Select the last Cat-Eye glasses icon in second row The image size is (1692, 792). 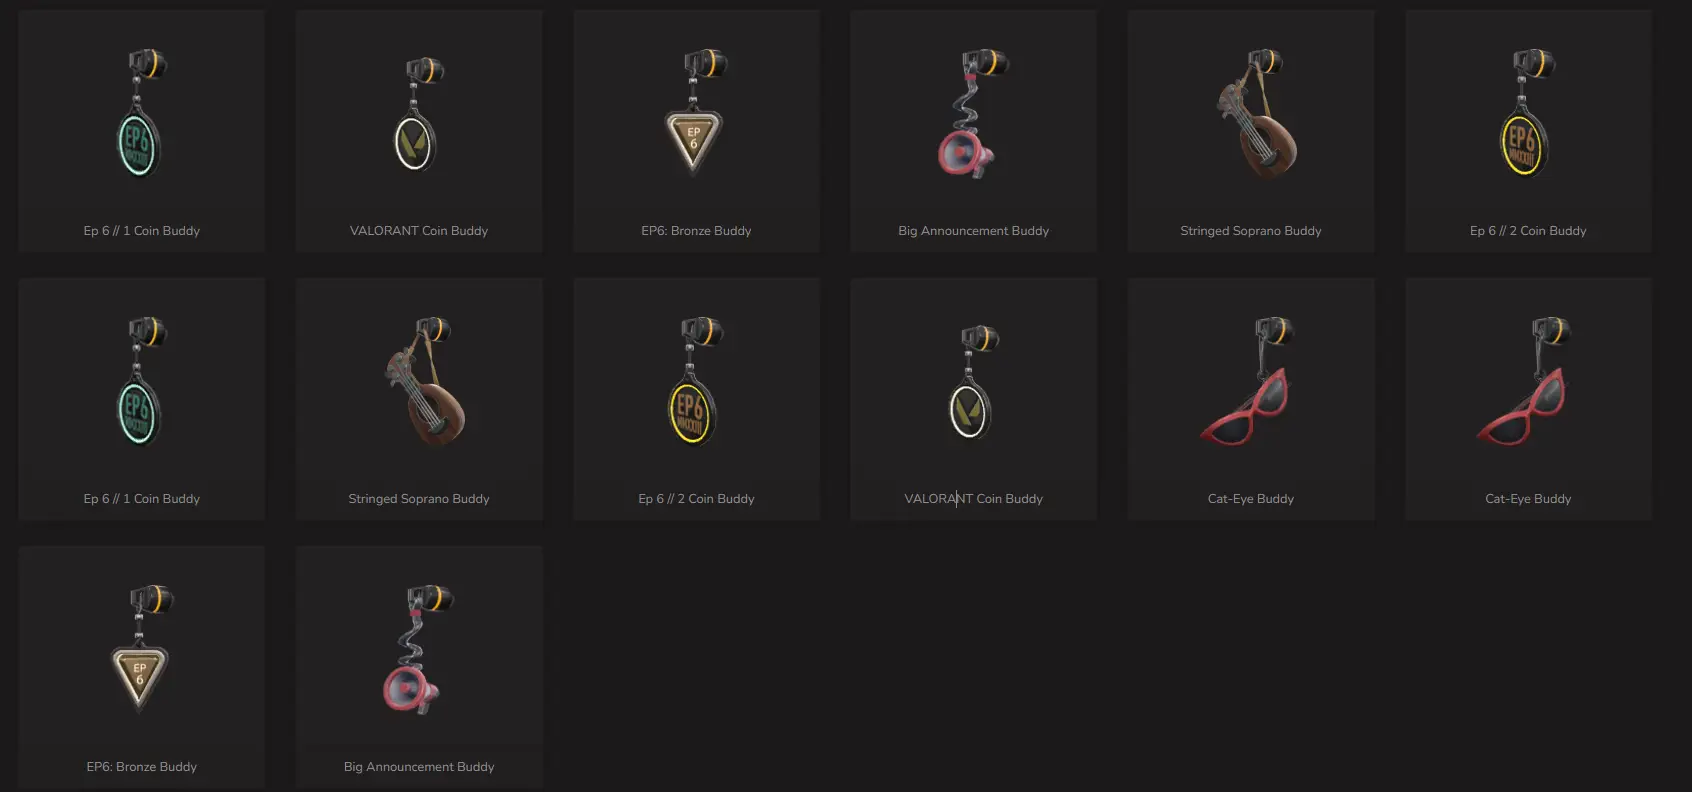[x=1522, y=381]
